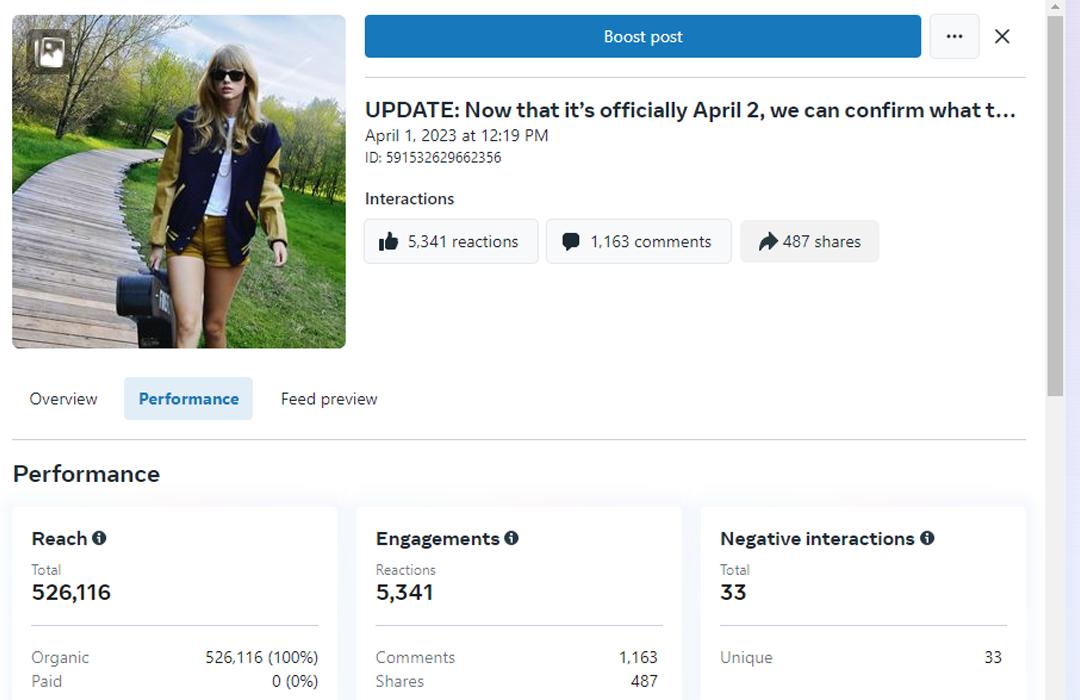
Task: Click the Boost post button
Action: (x=642, y=37)
